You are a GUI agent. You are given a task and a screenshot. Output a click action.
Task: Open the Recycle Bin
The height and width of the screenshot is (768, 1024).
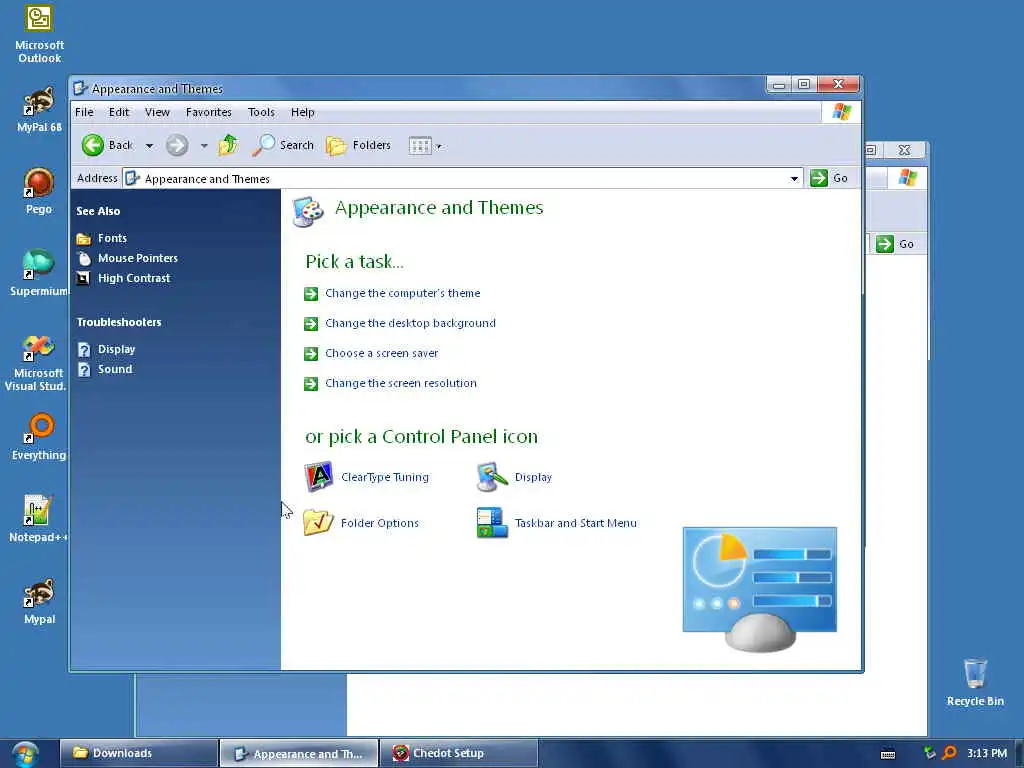(x=975, y=682)
